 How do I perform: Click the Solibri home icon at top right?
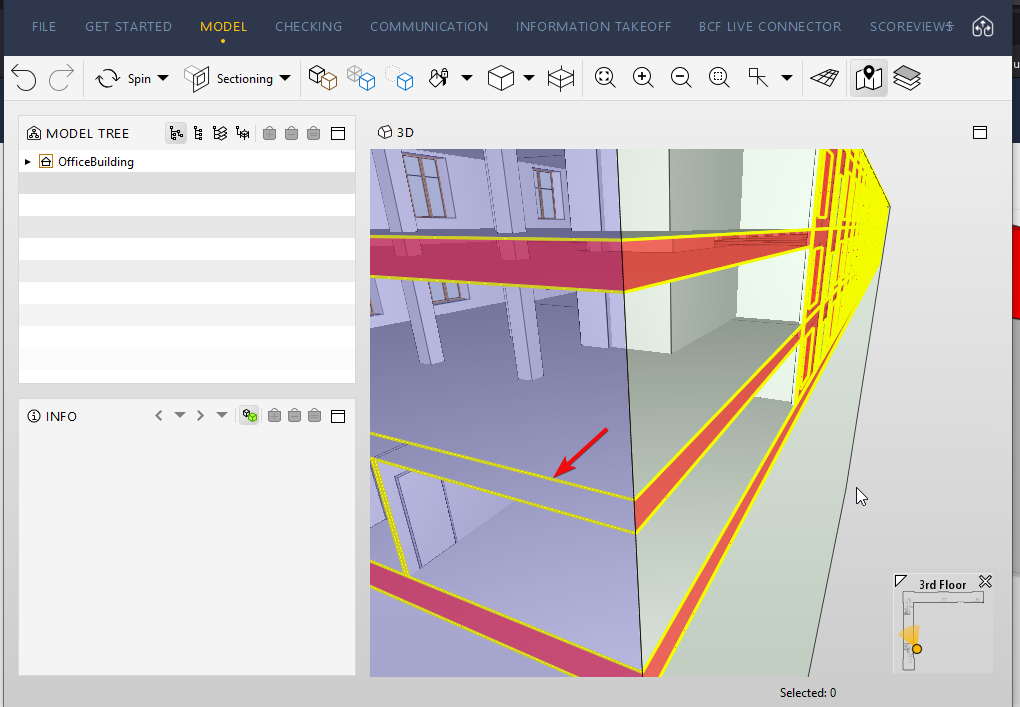[x=982, y=27]
